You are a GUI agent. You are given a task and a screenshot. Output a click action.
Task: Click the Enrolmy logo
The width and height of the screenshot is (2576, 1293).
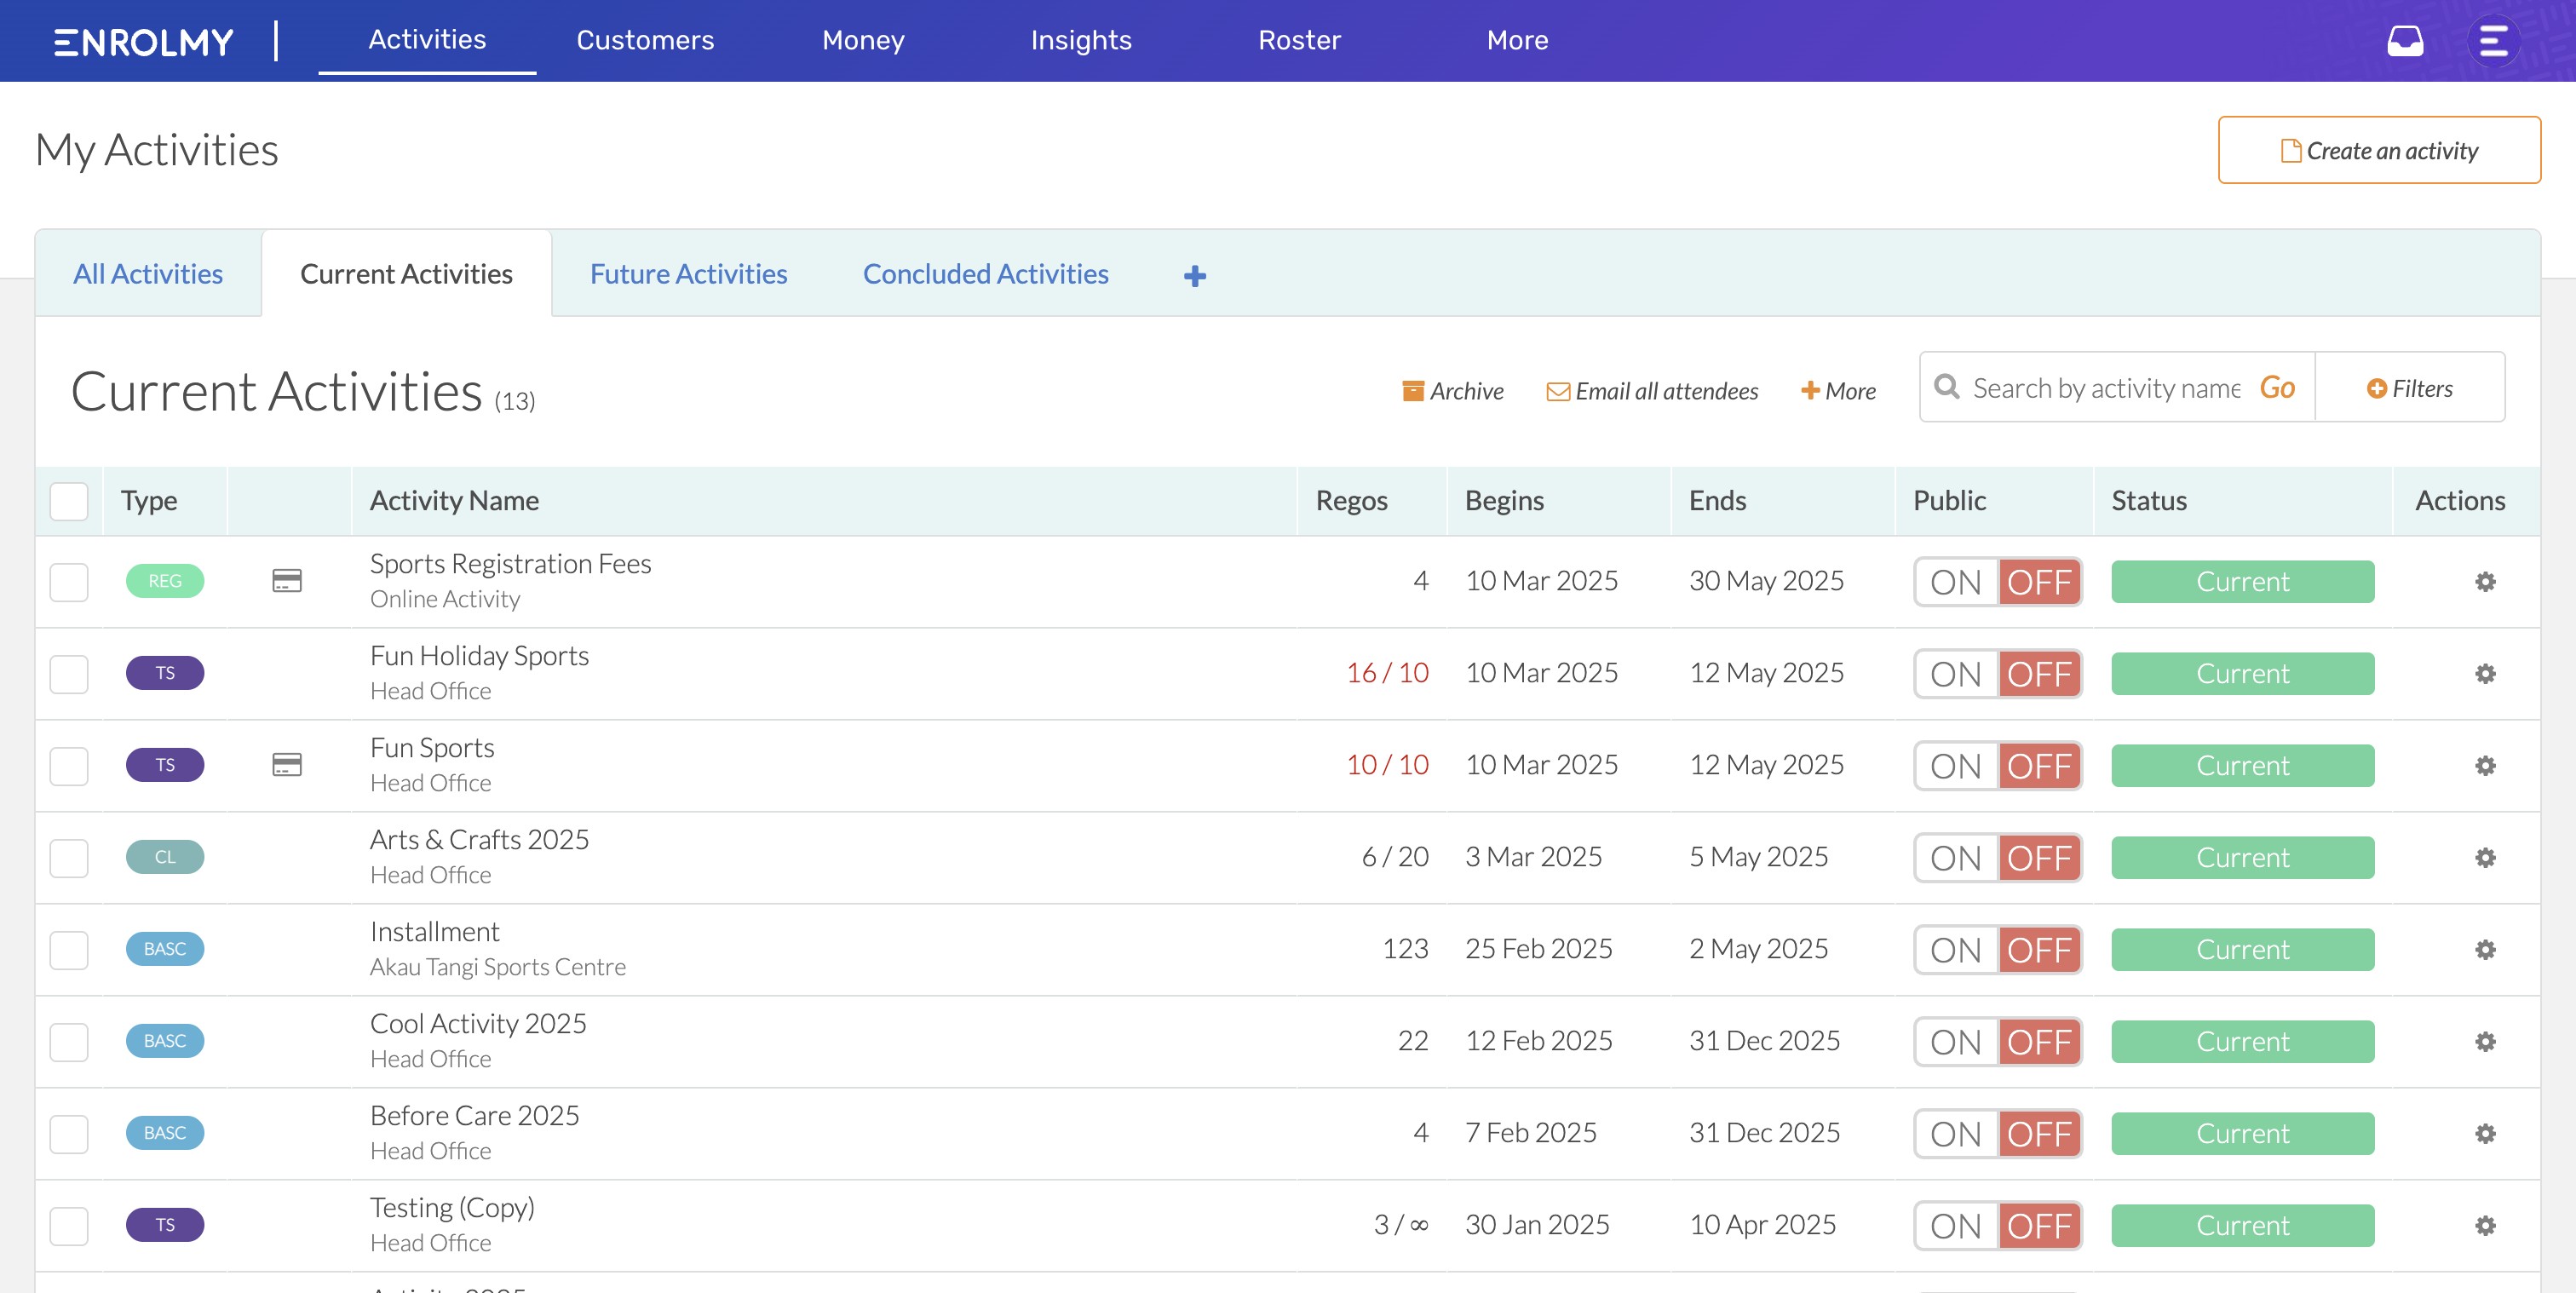(143, 41)
